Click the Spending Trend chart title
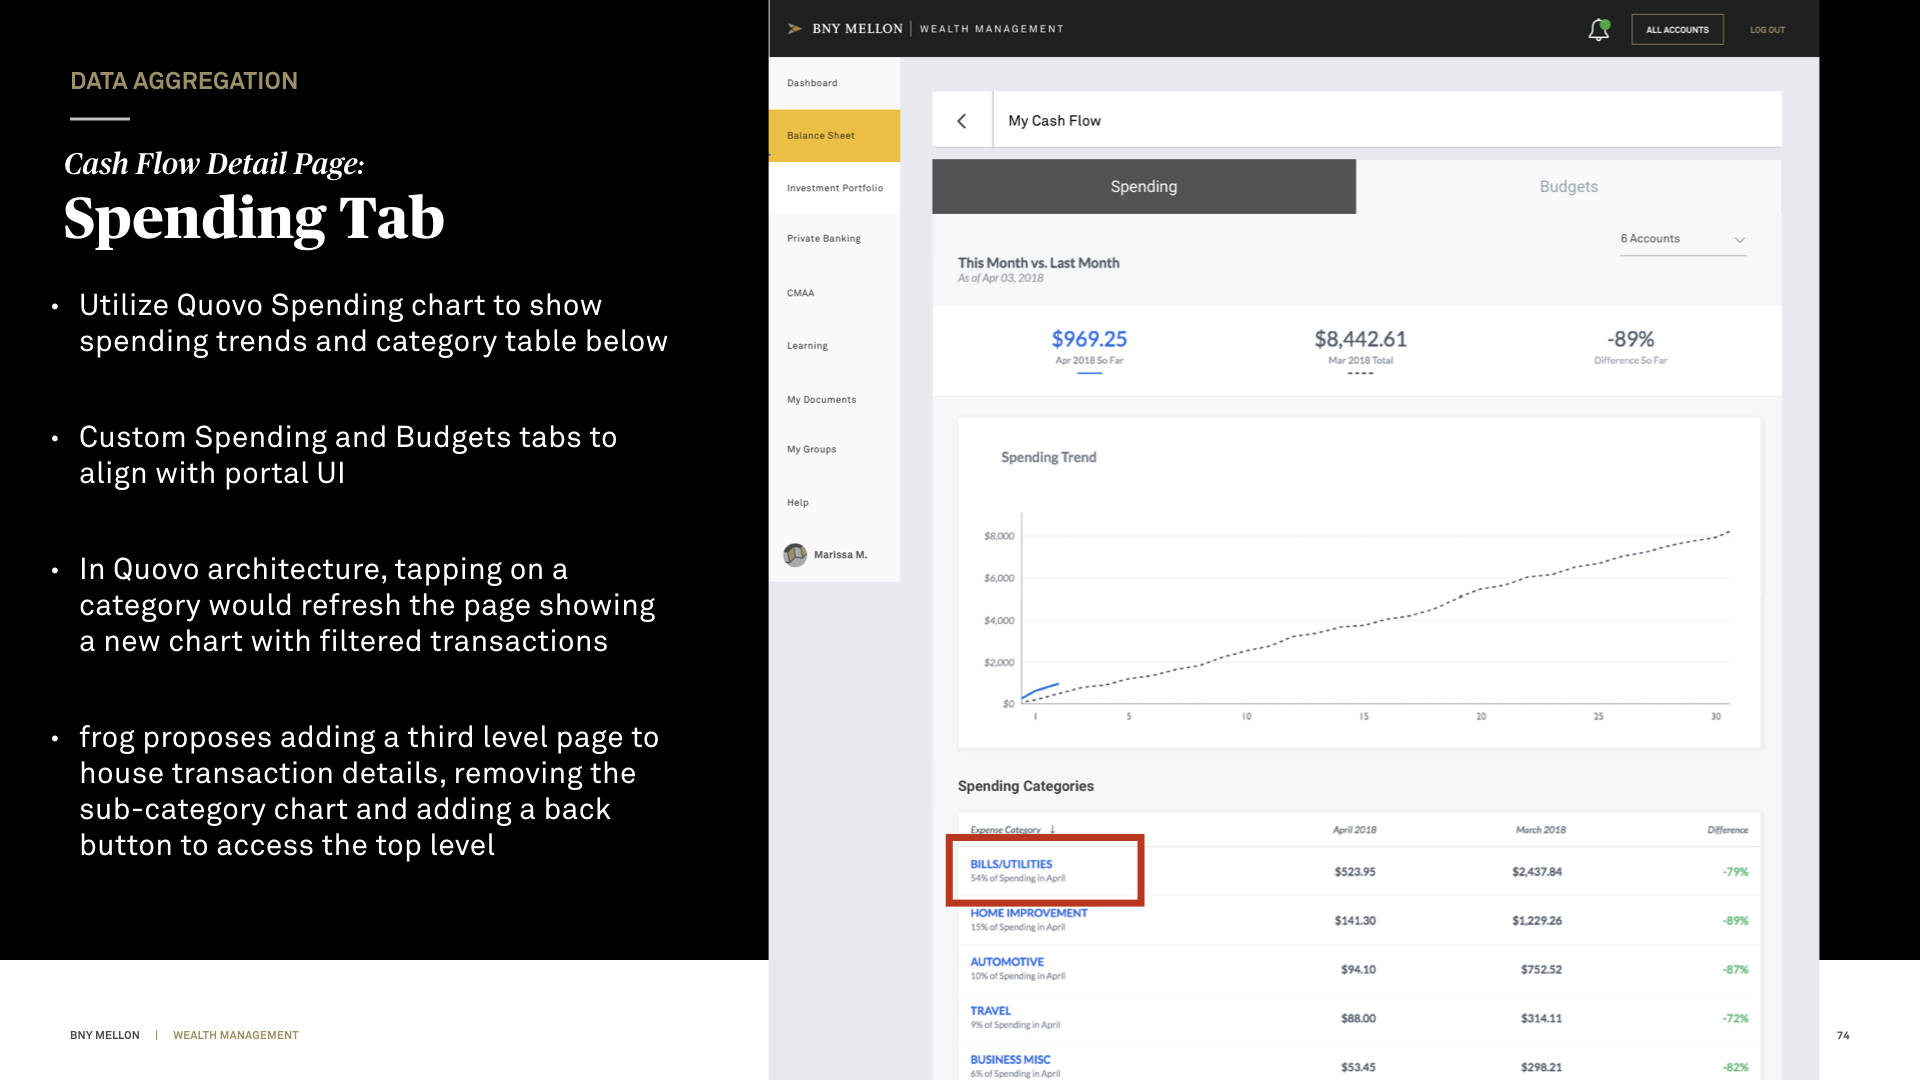The height and width of the screenshot is (1080, 1920). point(1048,457)
